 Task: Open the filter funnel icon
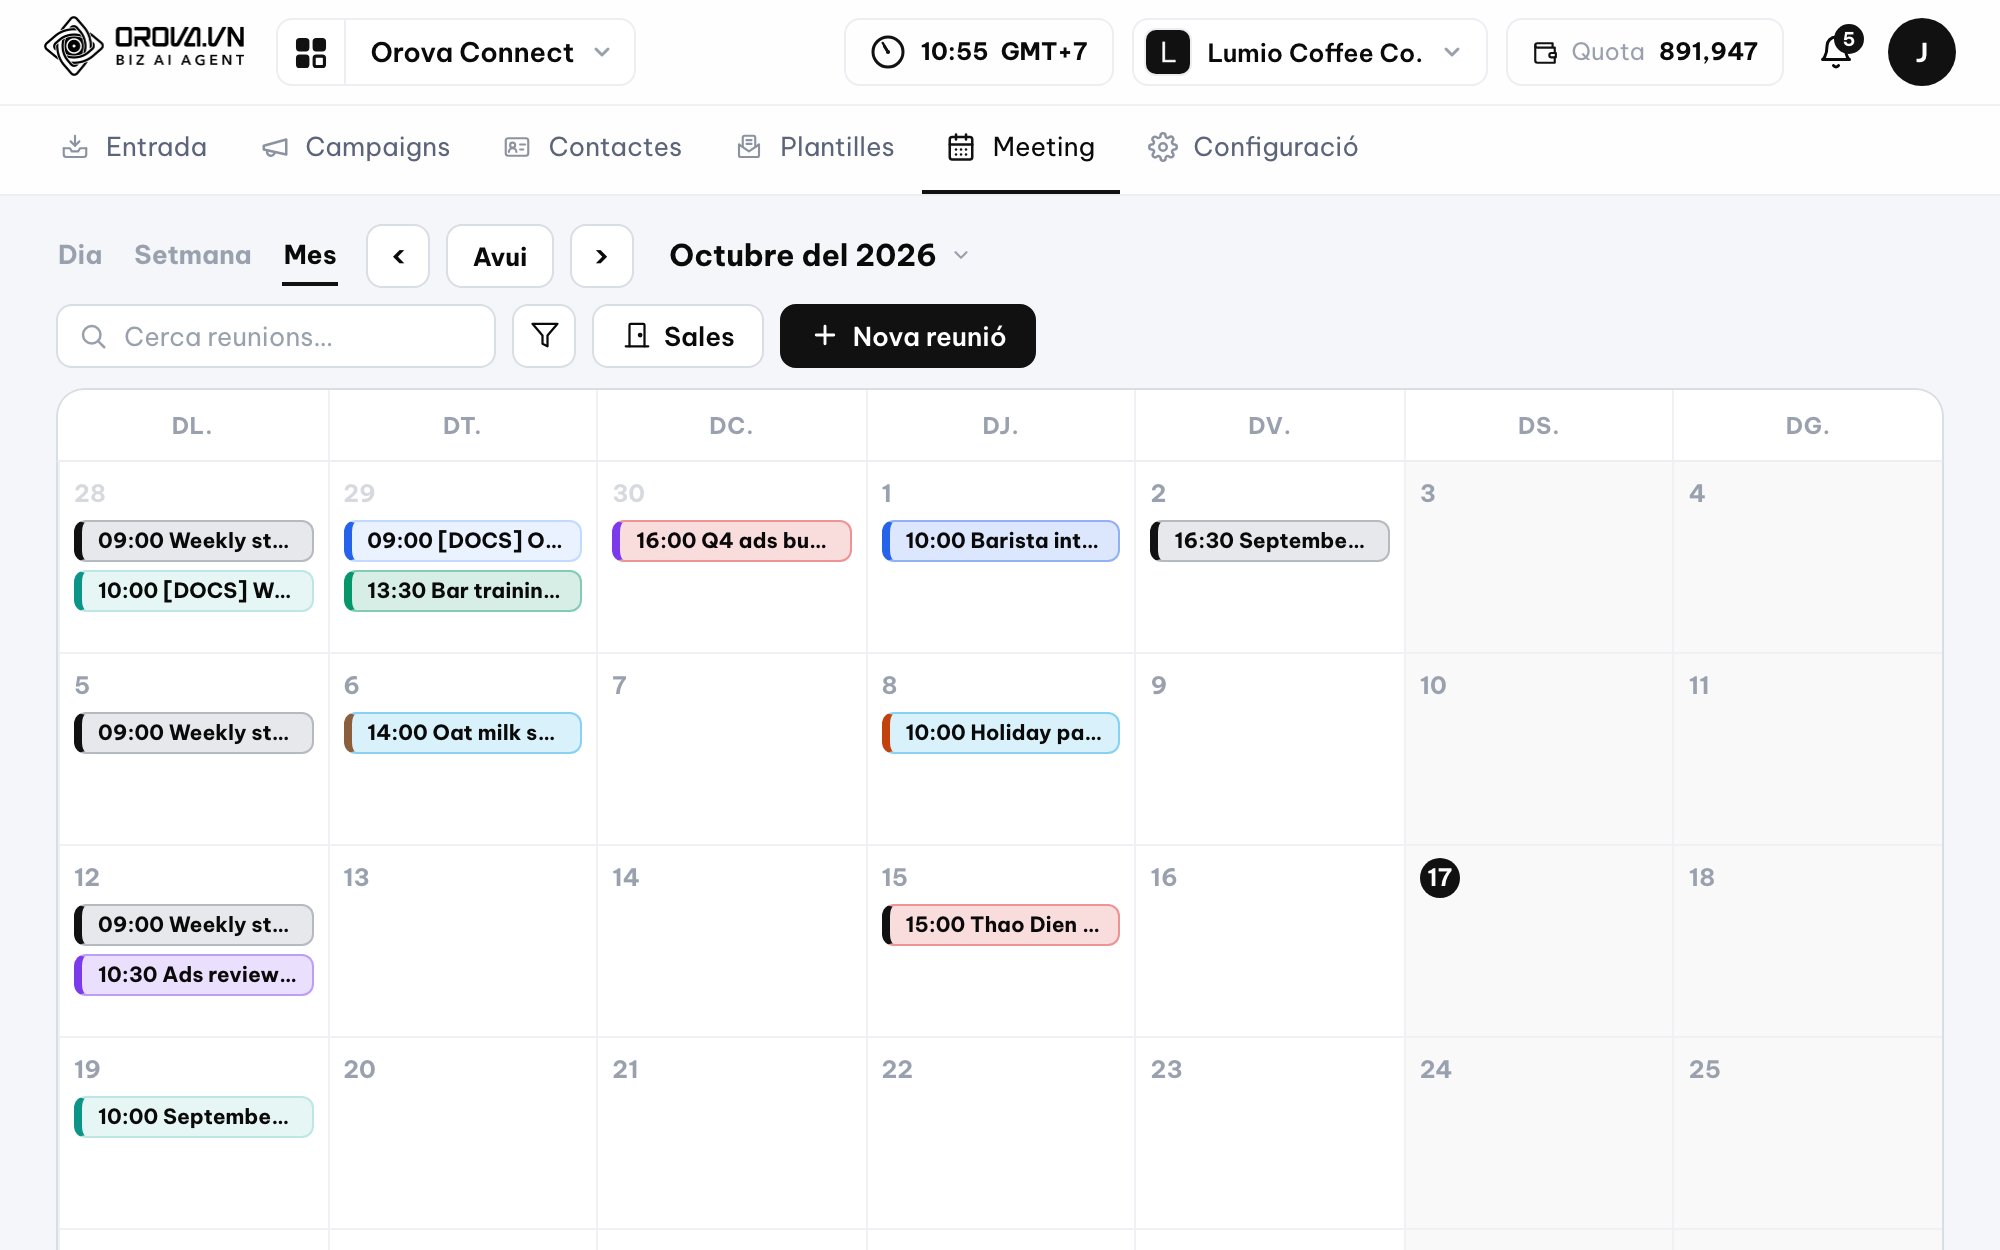tap(544, 336)
